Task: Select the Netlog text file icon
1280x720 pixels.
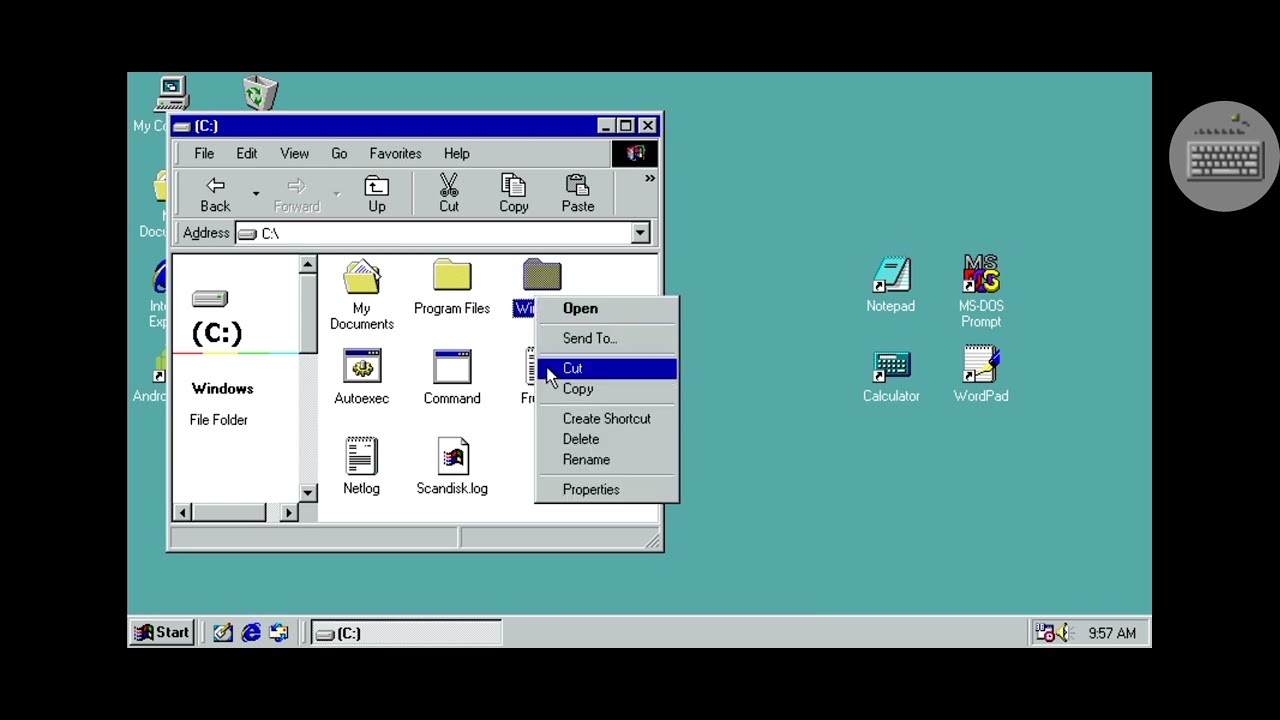Action: [x=362, y=456]
